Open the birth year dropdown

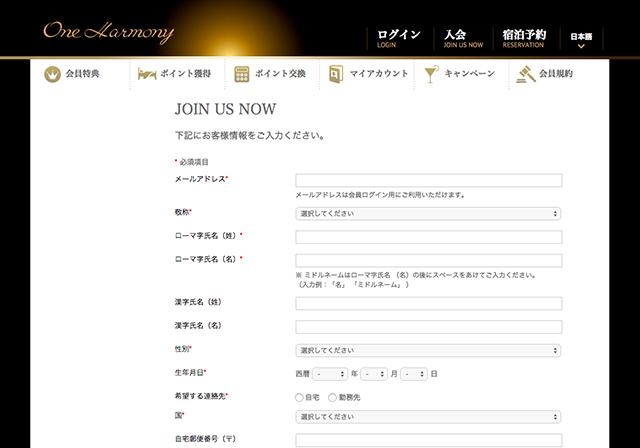(329, 374)
